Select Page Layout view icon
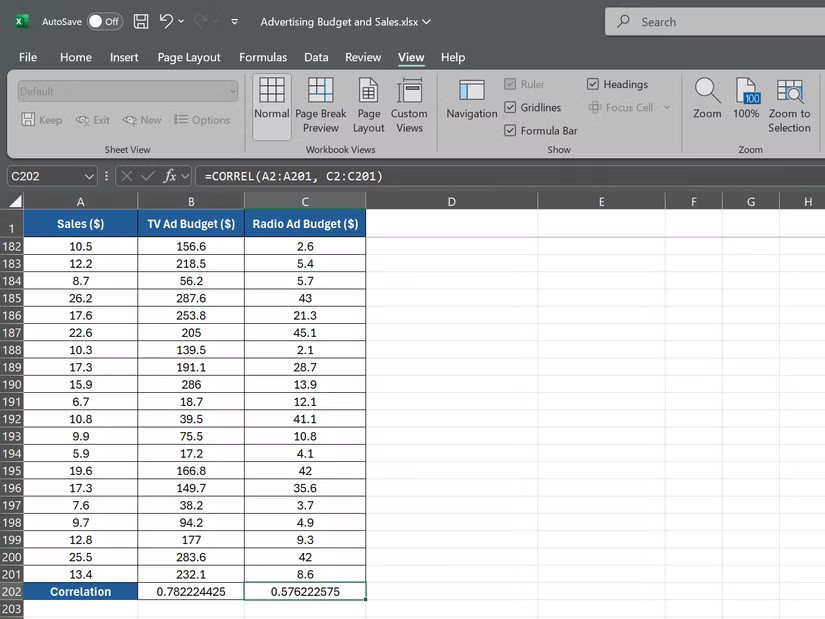 click(x=368, y=104)
